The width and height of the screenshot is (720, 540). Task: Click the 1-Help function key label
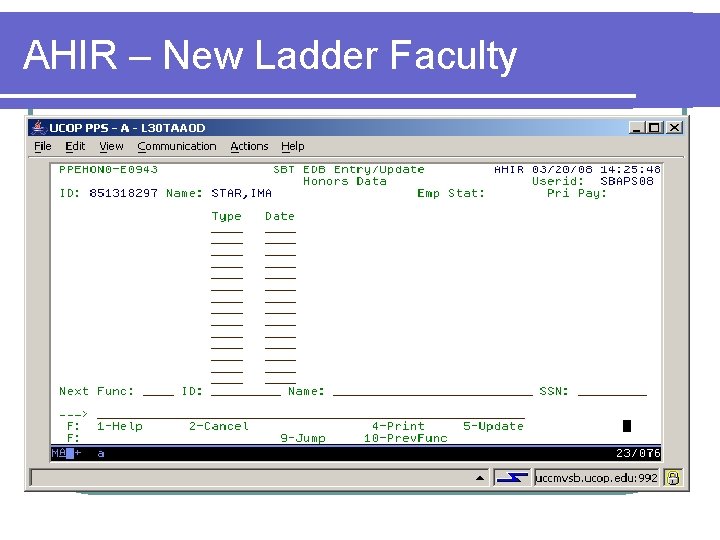tap(120, 426)
